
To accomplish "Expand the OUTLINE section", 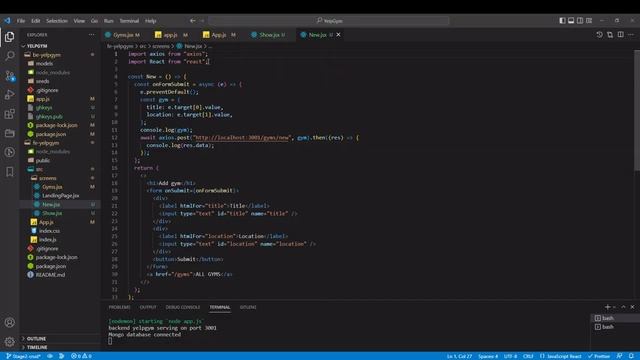I will (x=60, y=339).
